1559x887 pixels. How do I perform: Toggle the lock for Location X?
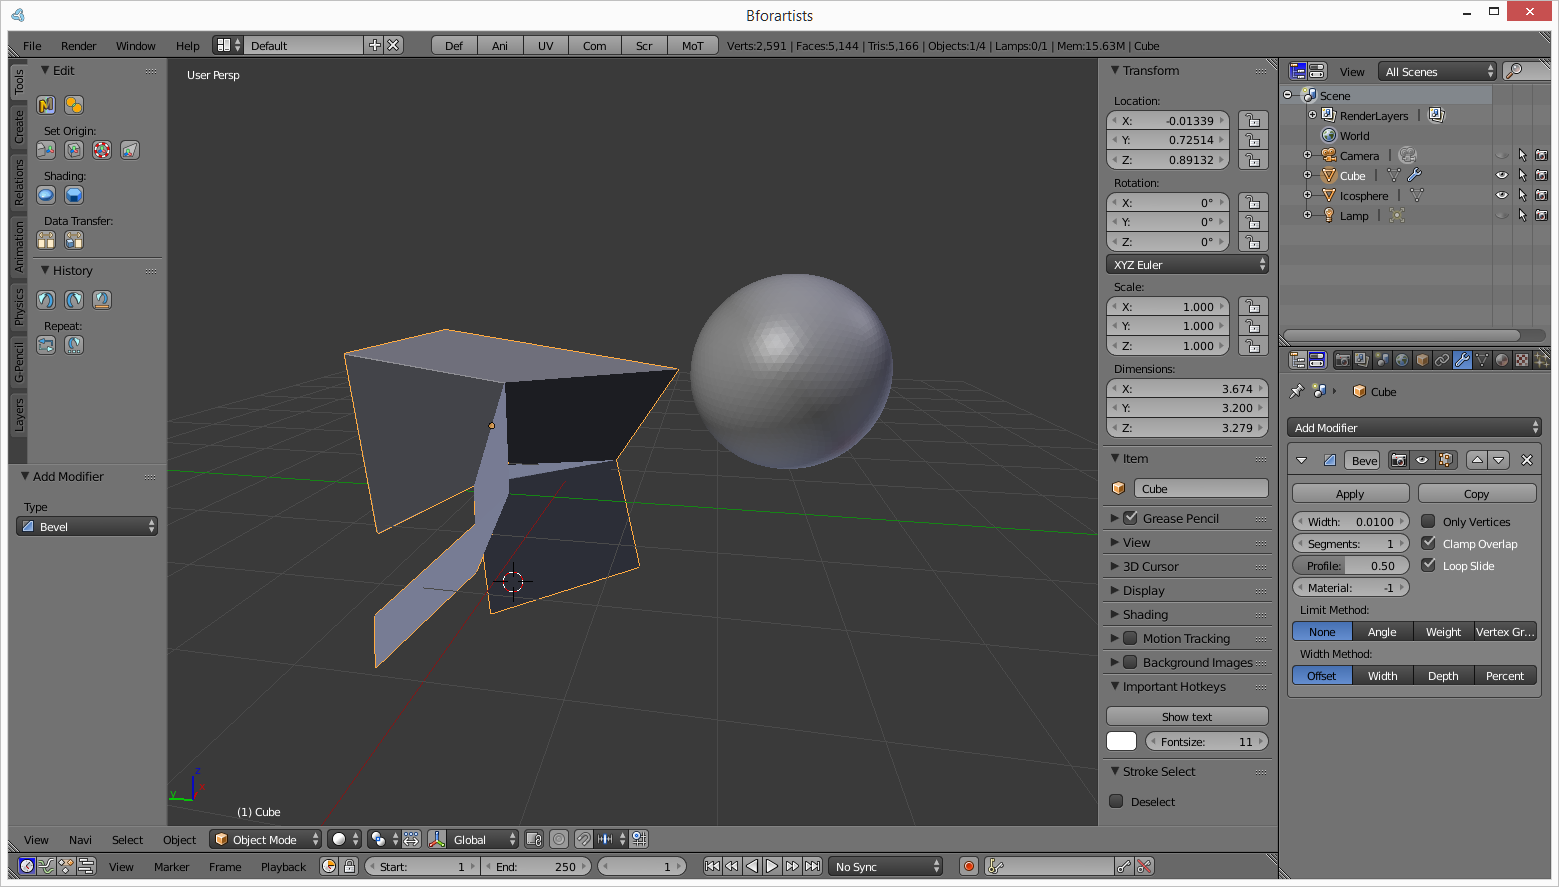click(x=1253, y=120)
